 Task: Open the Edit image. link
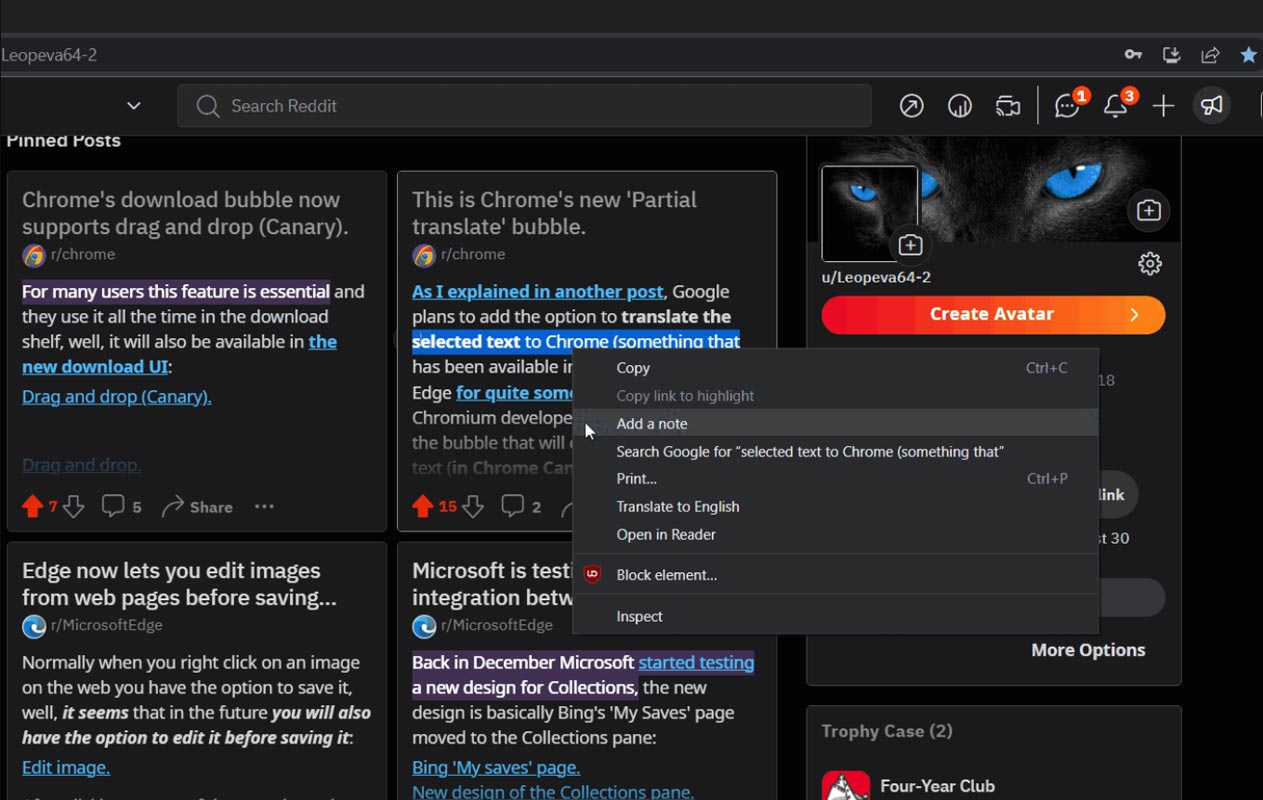(66, 768)
